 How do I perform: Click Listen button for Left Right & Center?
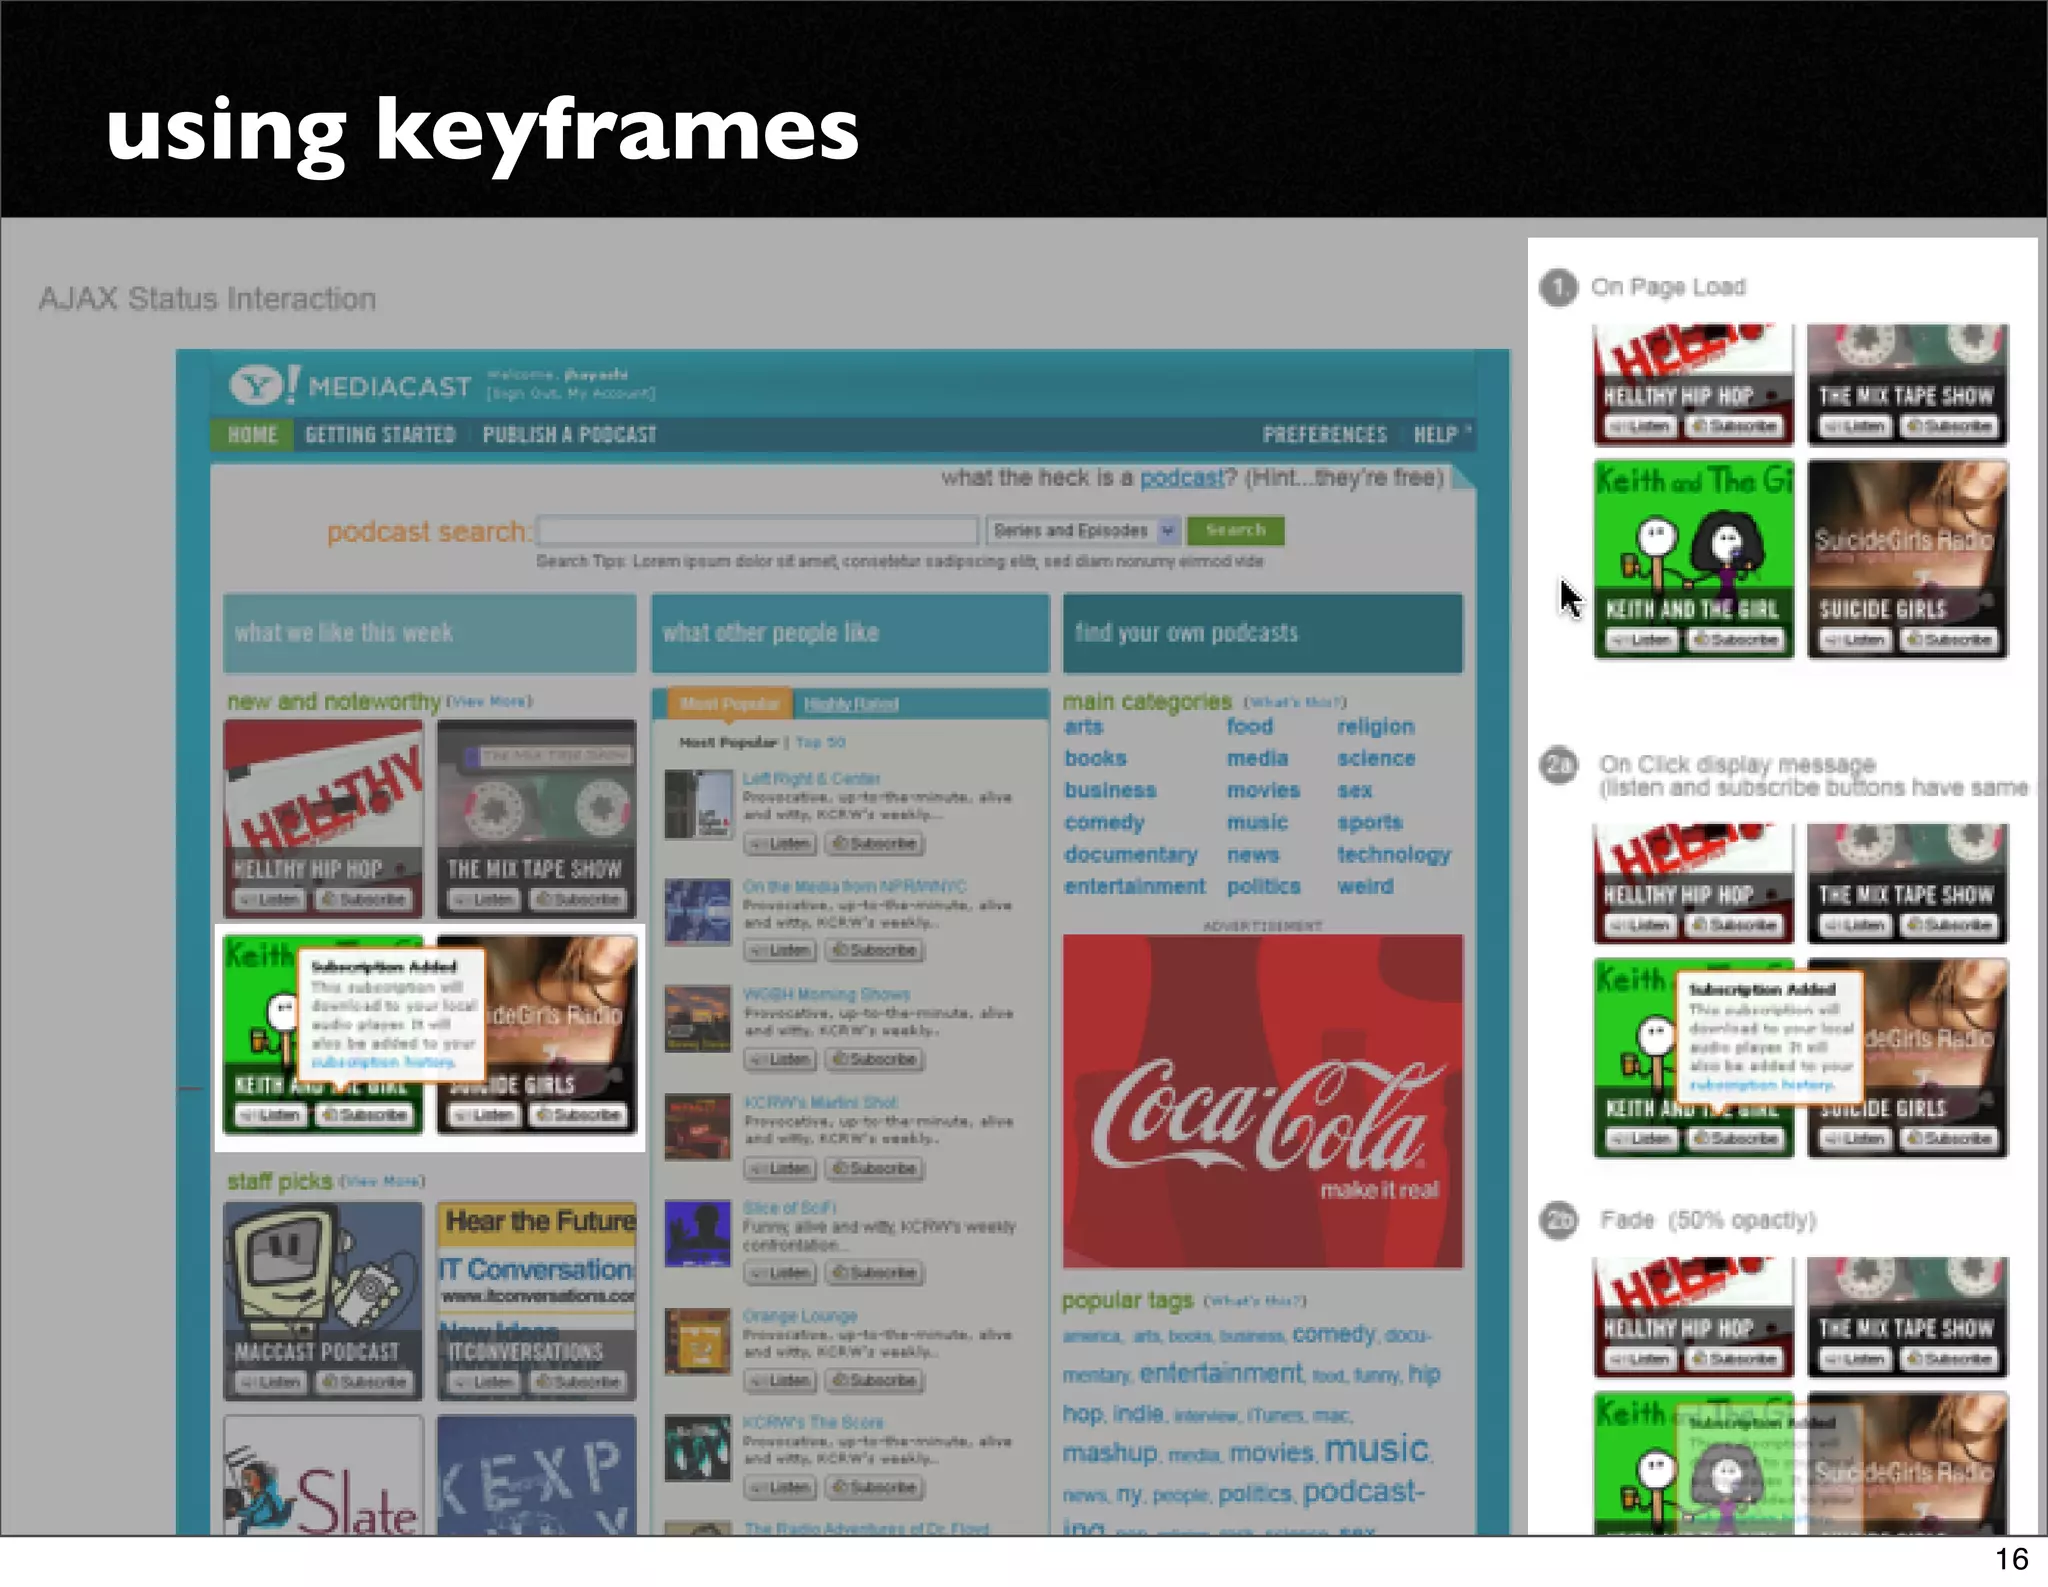[780, 844]
